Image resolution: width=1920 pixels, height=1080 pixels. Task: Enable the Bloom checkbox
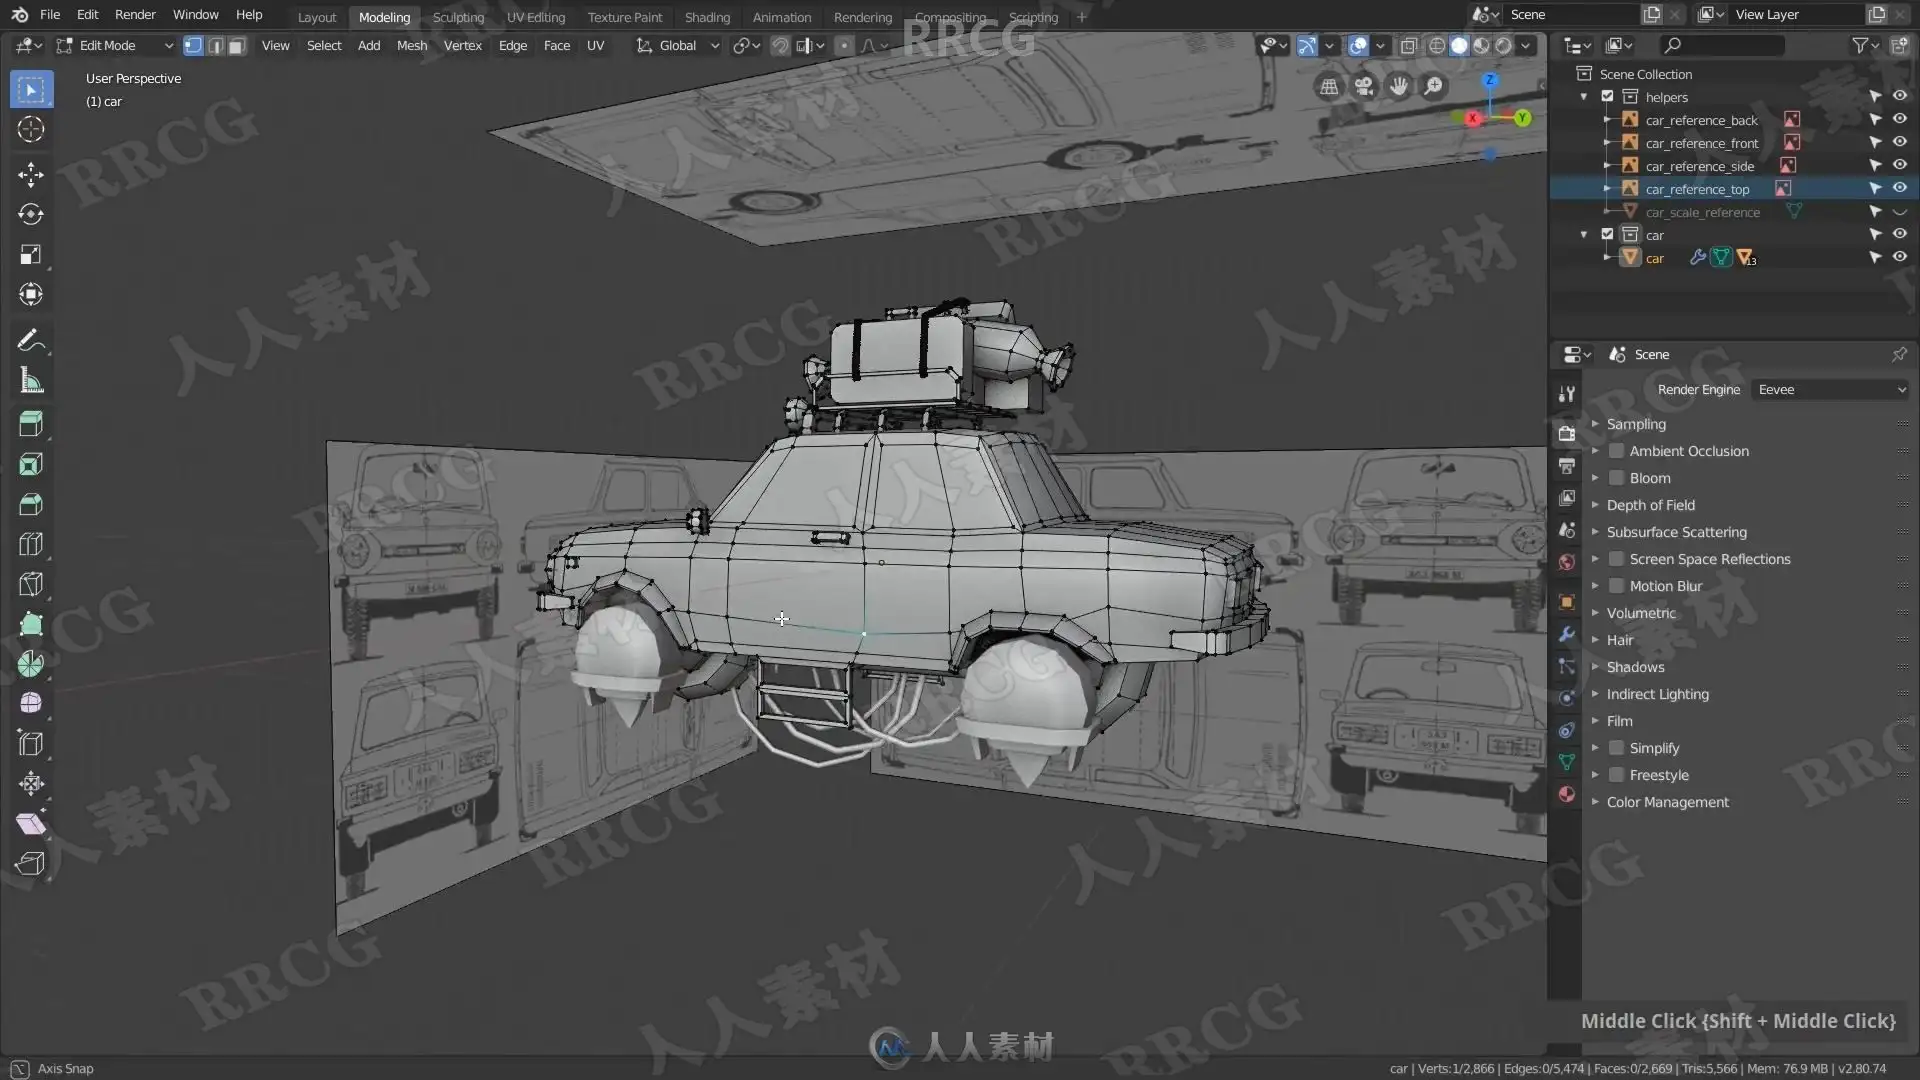(1616, 478)
